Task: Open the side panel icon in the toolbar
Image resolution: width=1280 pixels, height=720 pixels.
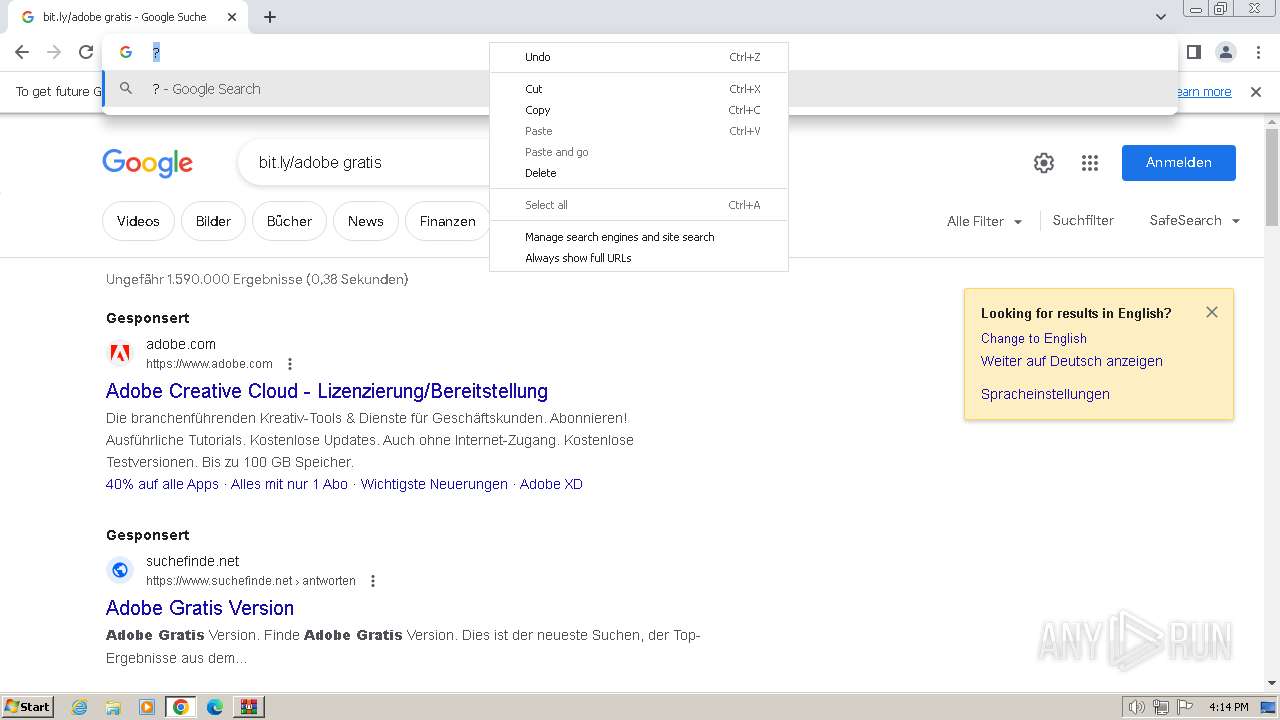Action: [x=1193, y=52]
